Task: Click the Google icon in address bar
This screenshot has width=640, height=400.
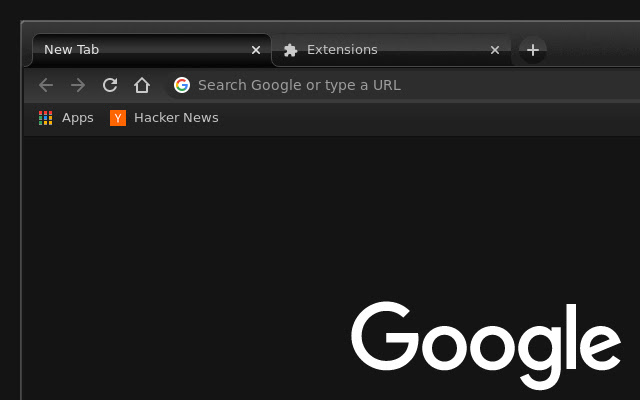Action: pyautogui.click(x=182, y=85)
